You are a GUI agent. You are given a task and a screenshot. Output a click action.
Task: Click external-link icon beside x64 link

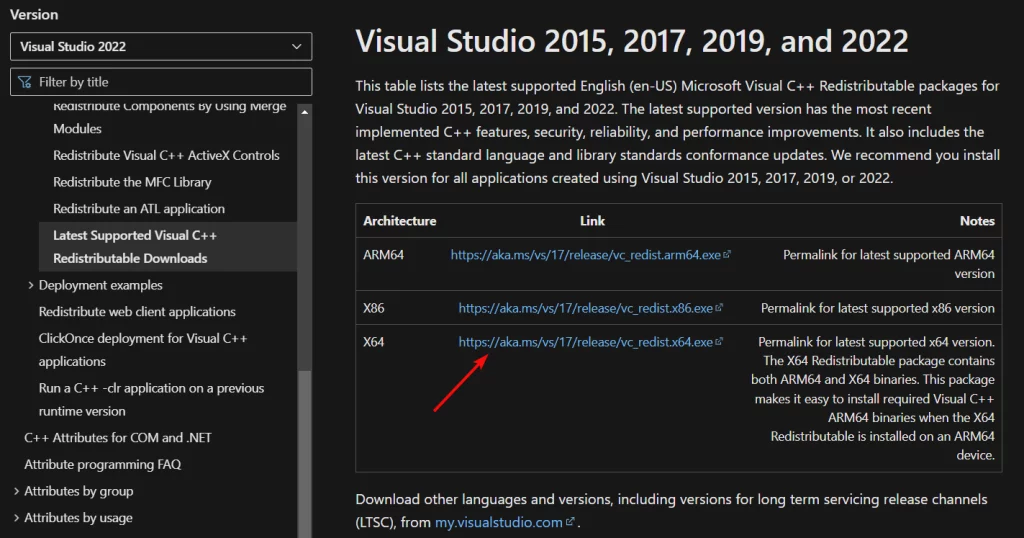coord(719,341)
